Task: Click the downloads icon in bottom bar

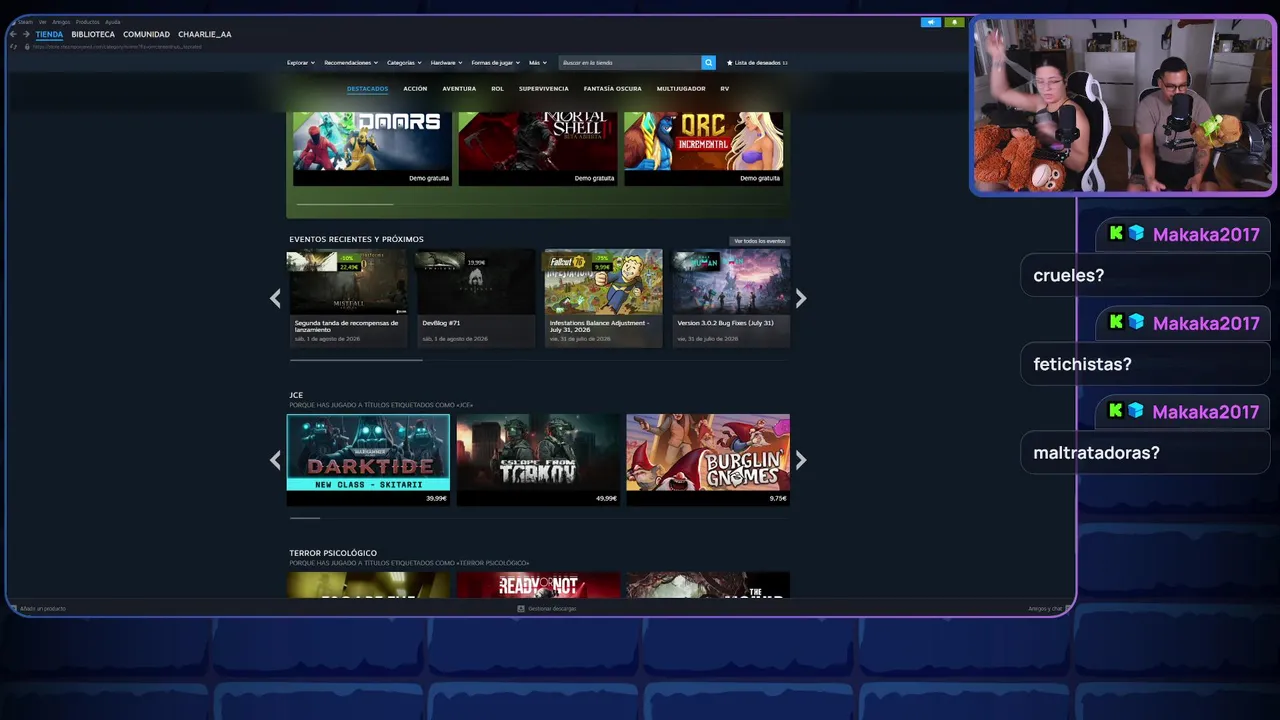Action: [x=521, y=608]
